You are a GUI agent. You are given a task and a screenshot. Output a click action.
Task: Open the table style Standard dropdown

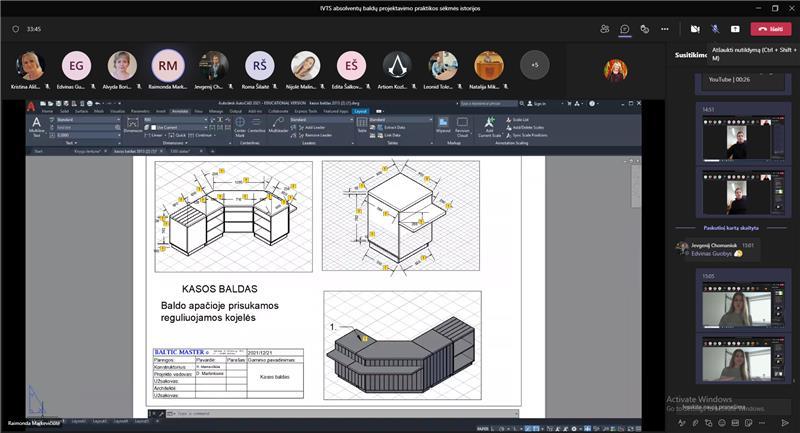pos(401,120)
